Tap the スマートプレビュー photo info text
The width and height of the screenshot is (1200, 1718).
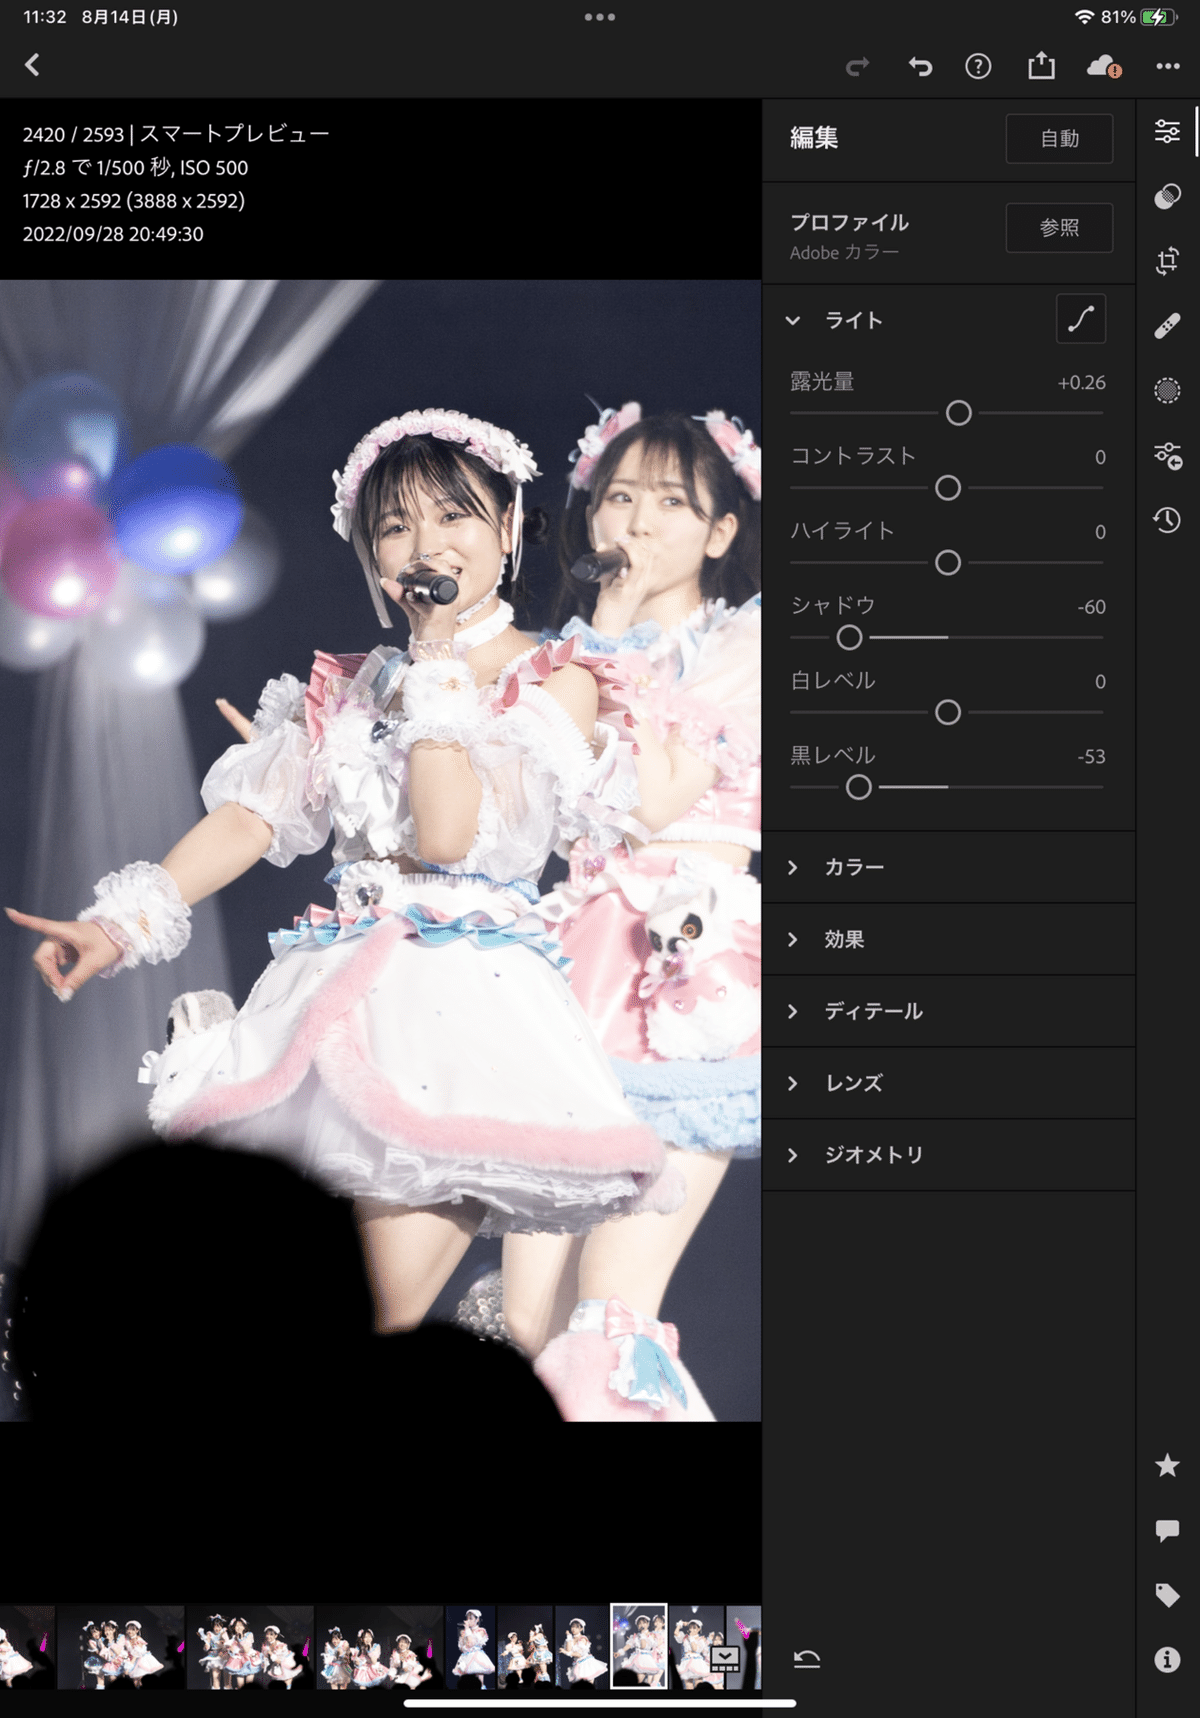(234, 134)
